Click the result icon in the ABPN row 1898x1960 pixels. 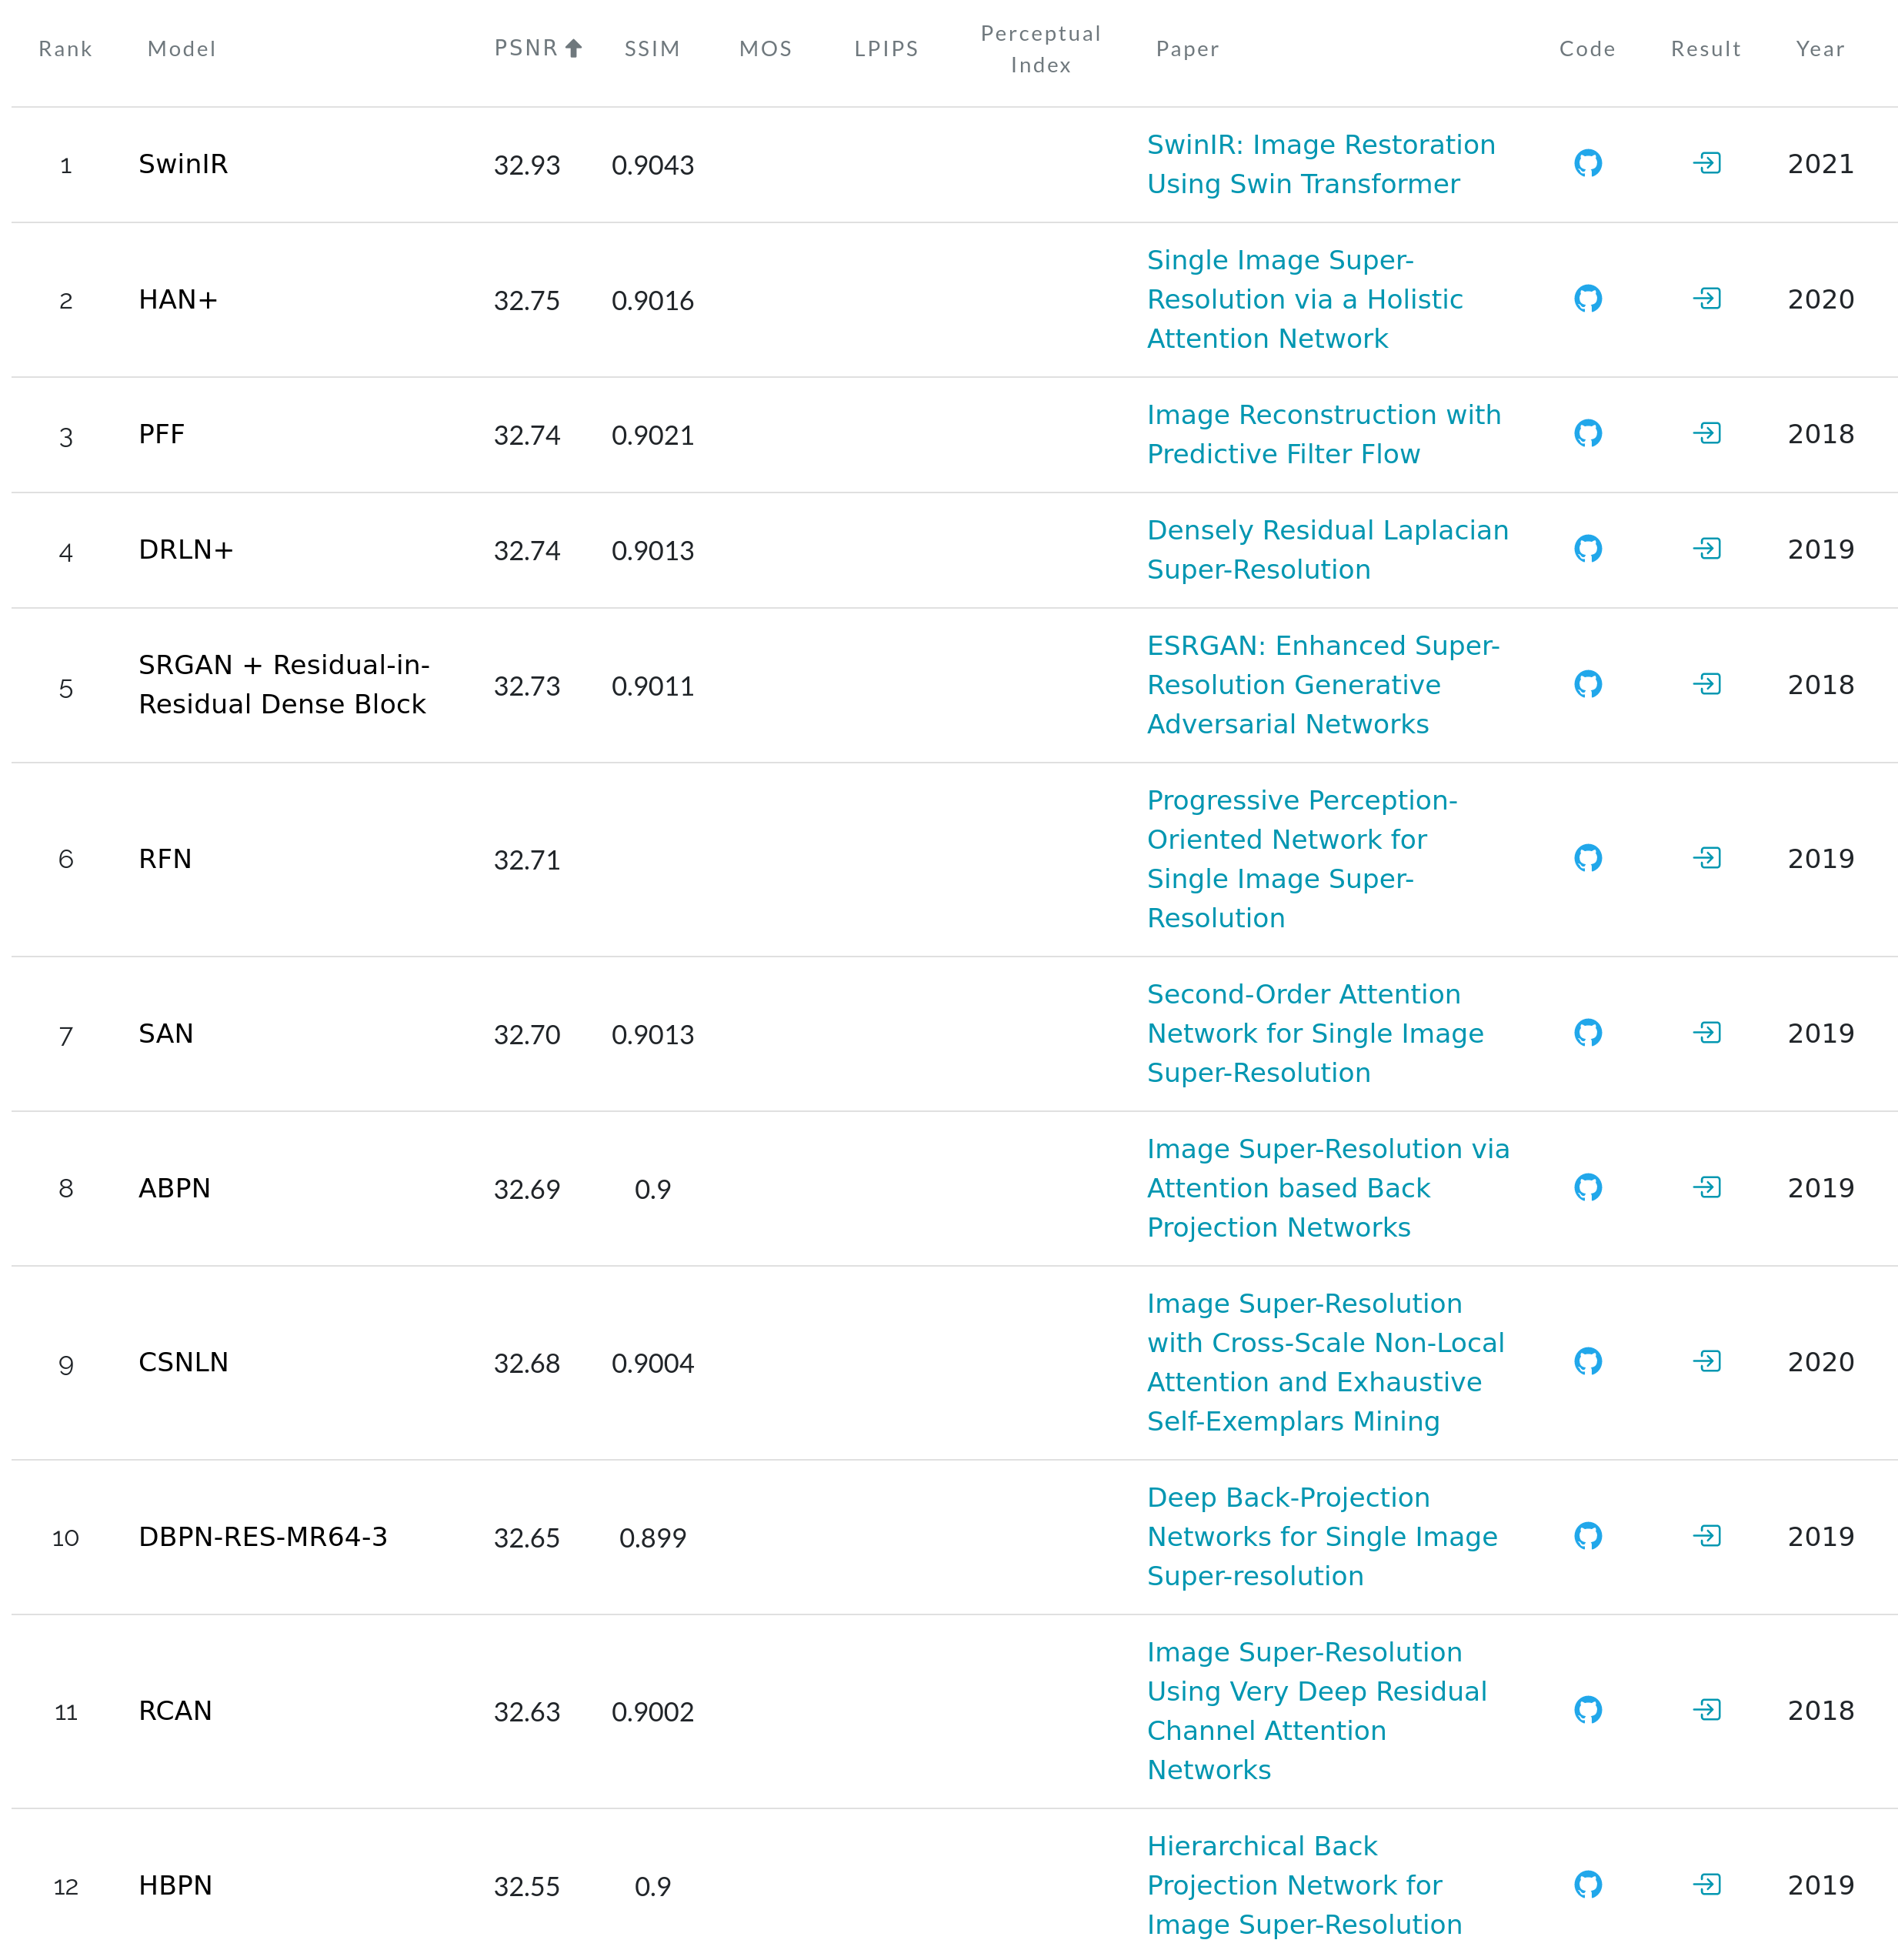[1706, 1188]
